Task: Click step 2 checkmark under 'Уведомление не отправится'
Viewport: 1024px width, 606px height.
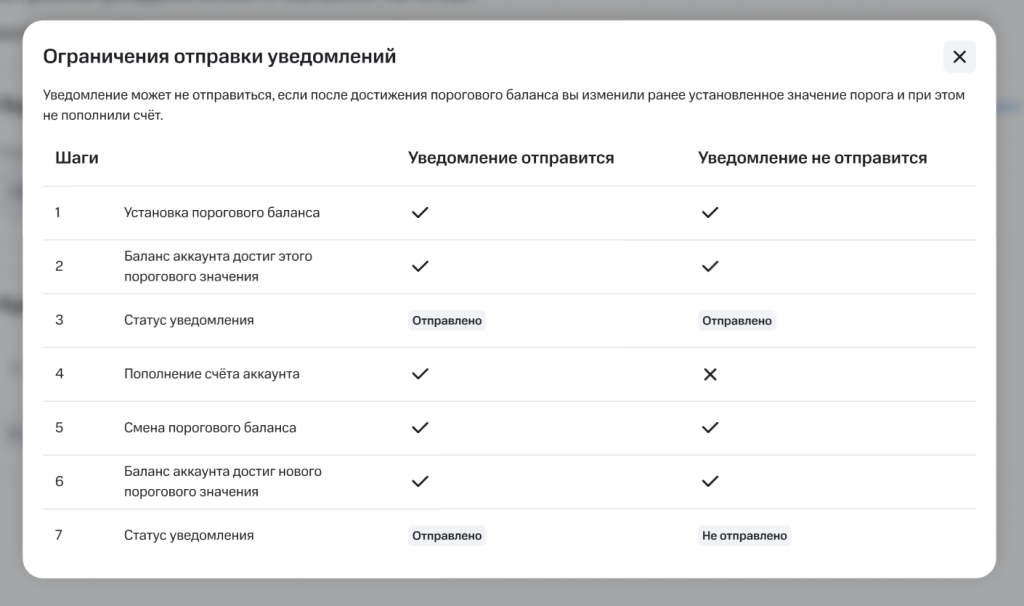Action: [x=710, y=266]
